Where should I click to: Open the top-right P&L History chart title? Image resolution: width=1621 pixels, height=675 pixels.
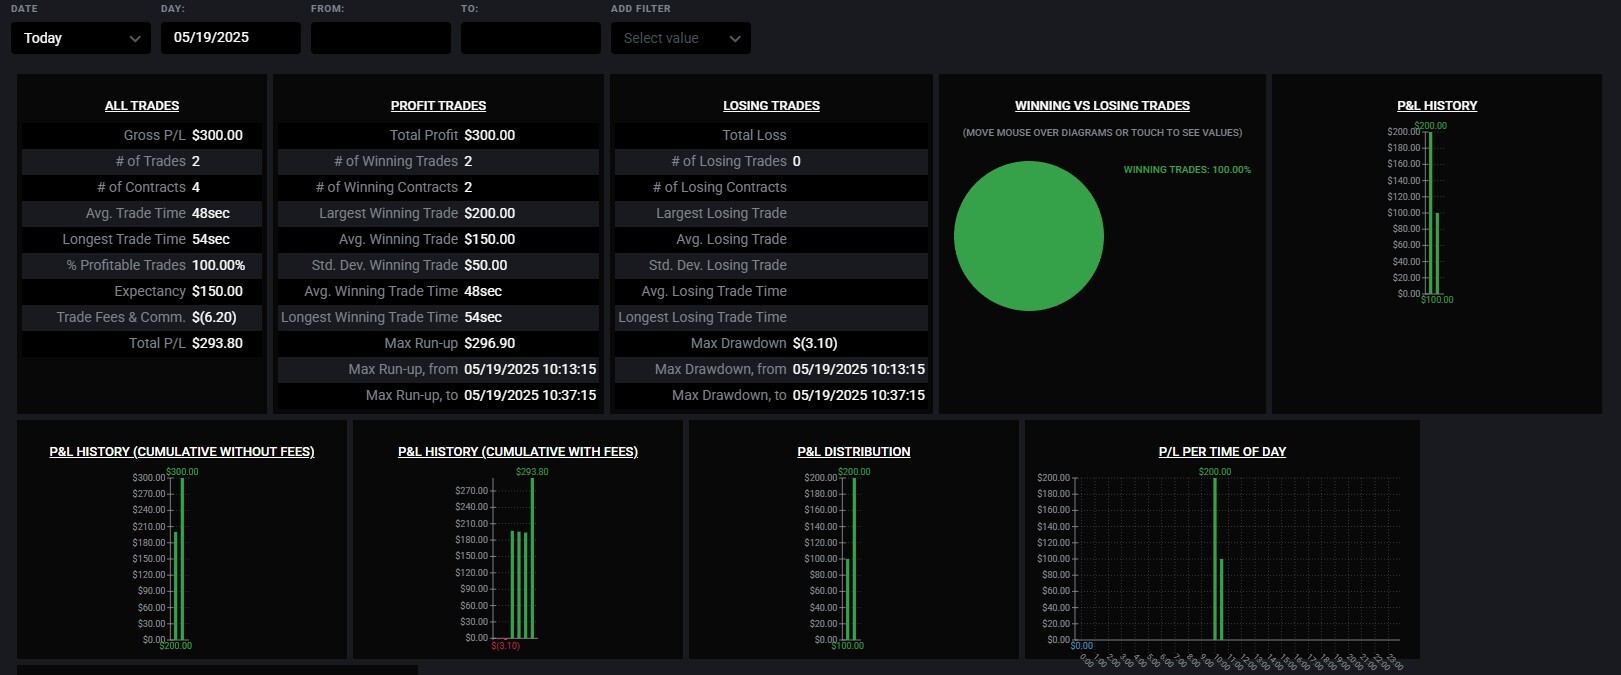[x=1436, y=106]
